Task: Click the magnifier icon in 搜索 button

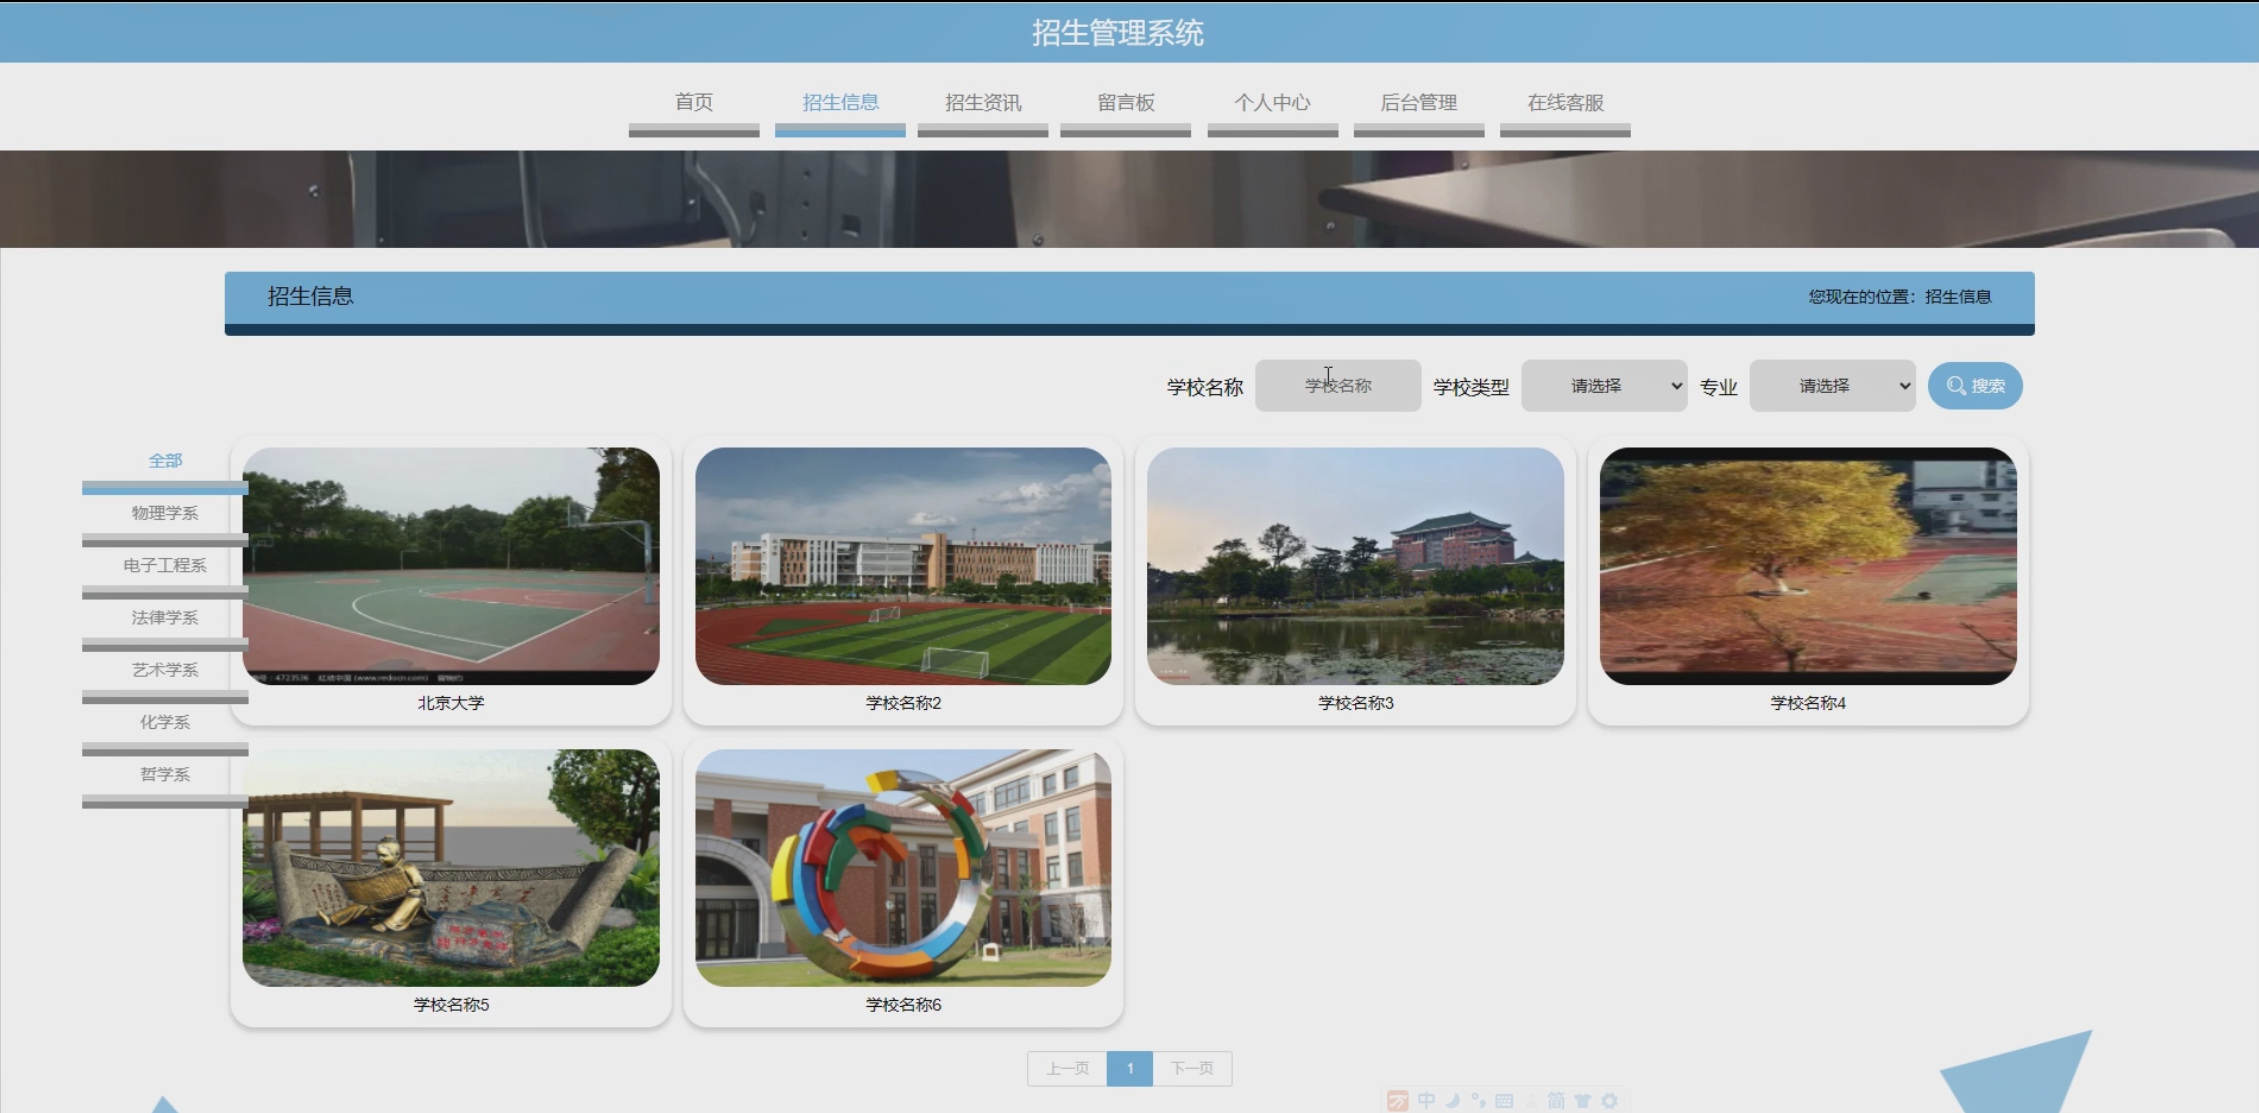Action: pos(1956,386)
